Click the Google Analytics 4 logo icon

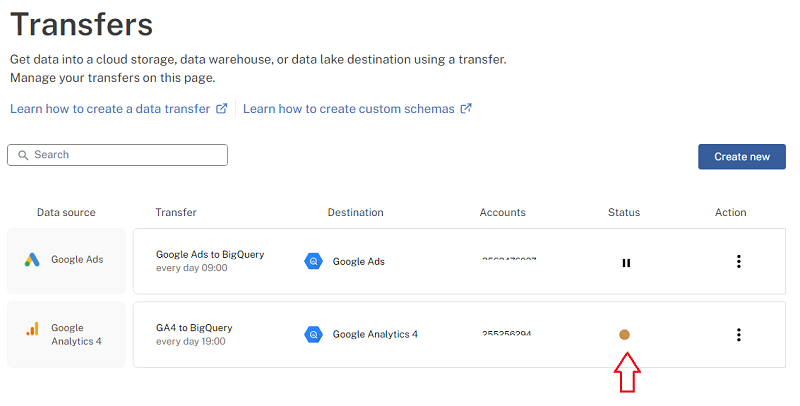coord(32,328)
